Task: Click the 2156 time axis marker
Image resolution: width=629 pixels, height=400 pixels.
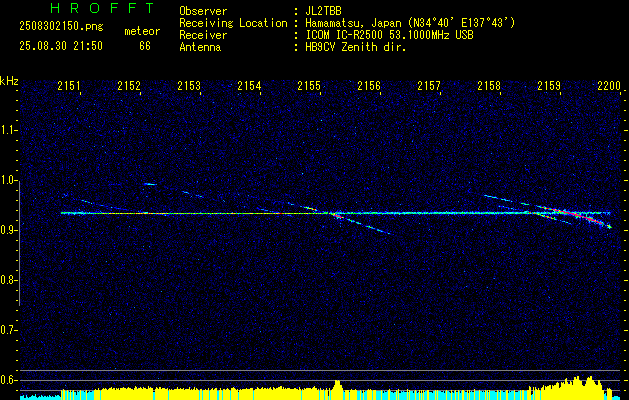Action: click(x=369, y=86)
